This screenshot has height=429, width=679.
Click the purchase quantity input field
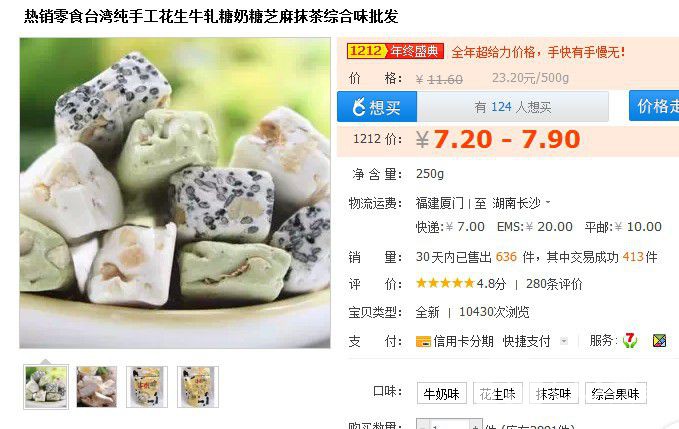[449, 424]
